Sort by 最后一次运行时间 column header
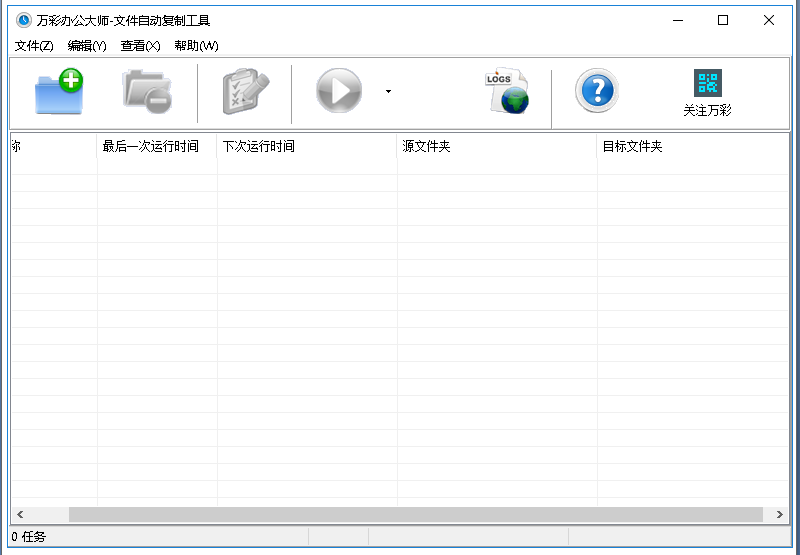The width and height of the screenshot is (800, 555). (x=151, y=147)
